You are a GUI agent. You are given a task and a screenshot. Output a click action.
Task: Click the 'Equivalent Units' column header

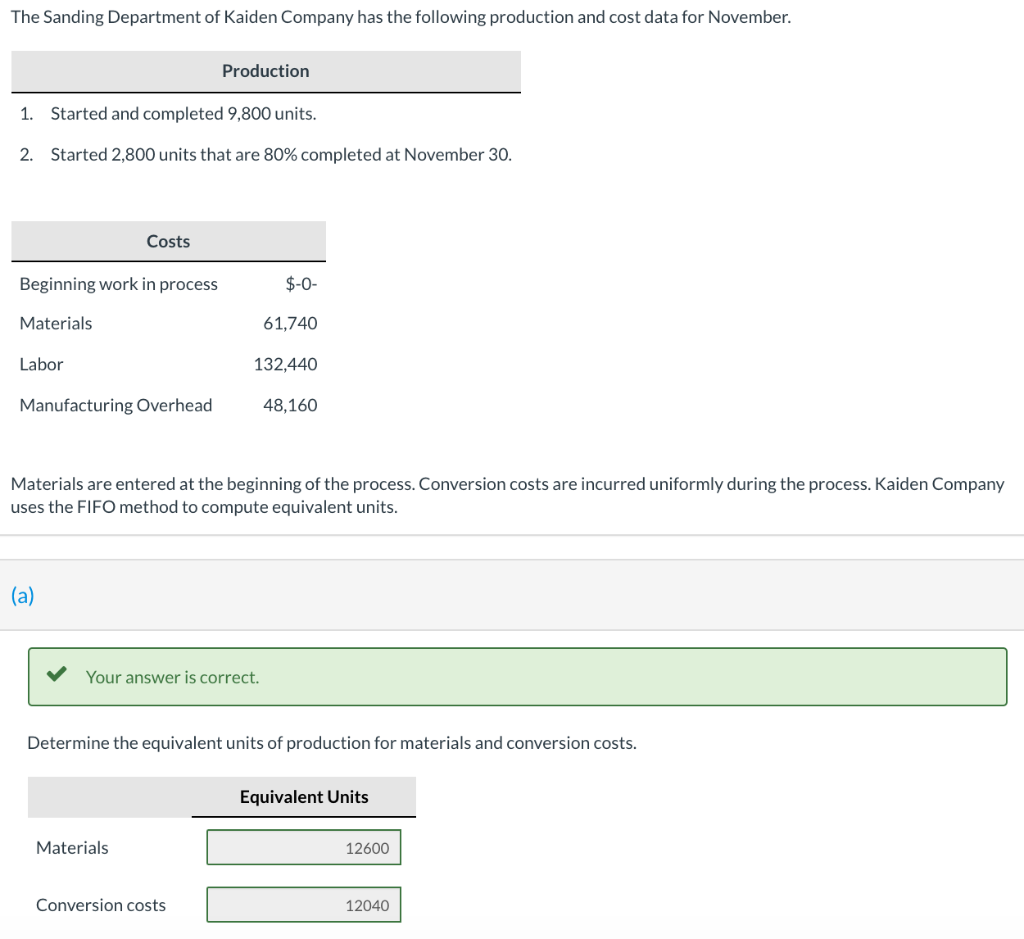tap(304, 797)
